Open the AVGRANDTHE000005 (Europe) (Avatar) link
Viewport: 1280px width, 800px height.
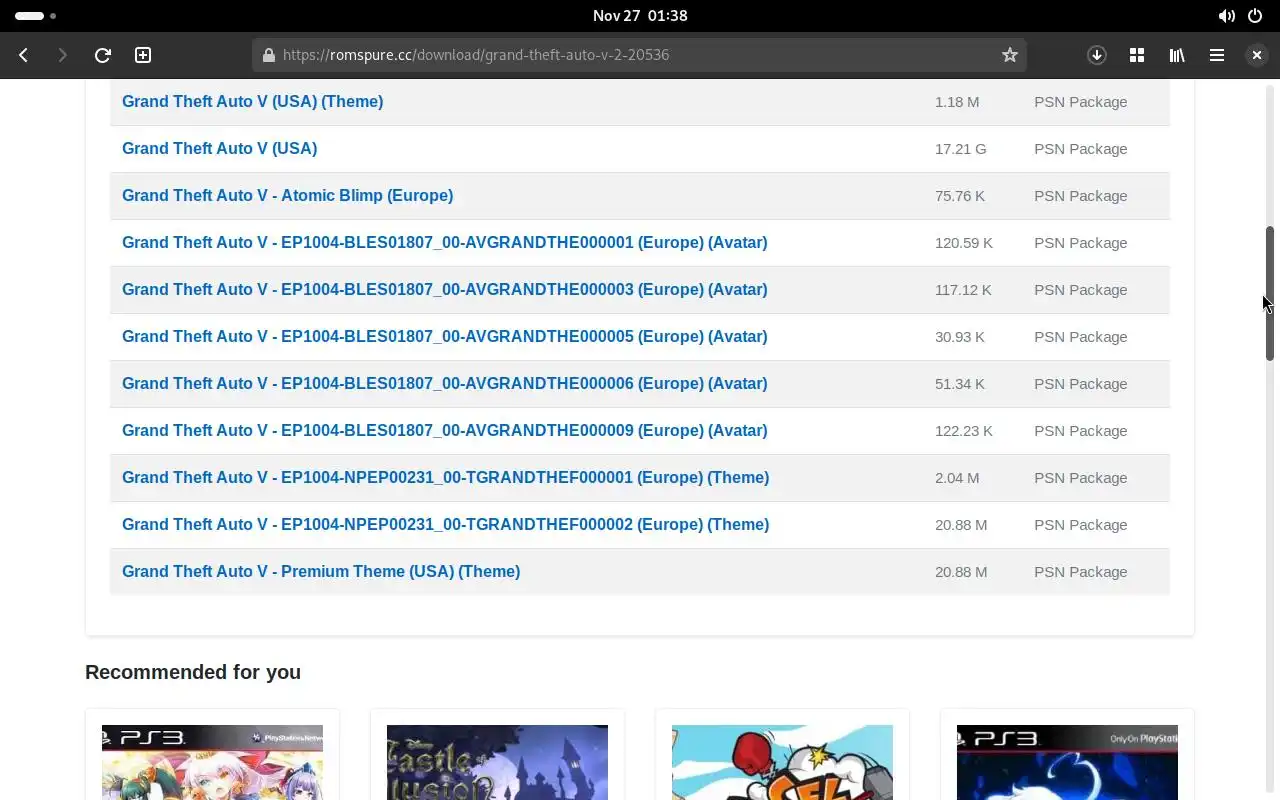click(444, 336)
